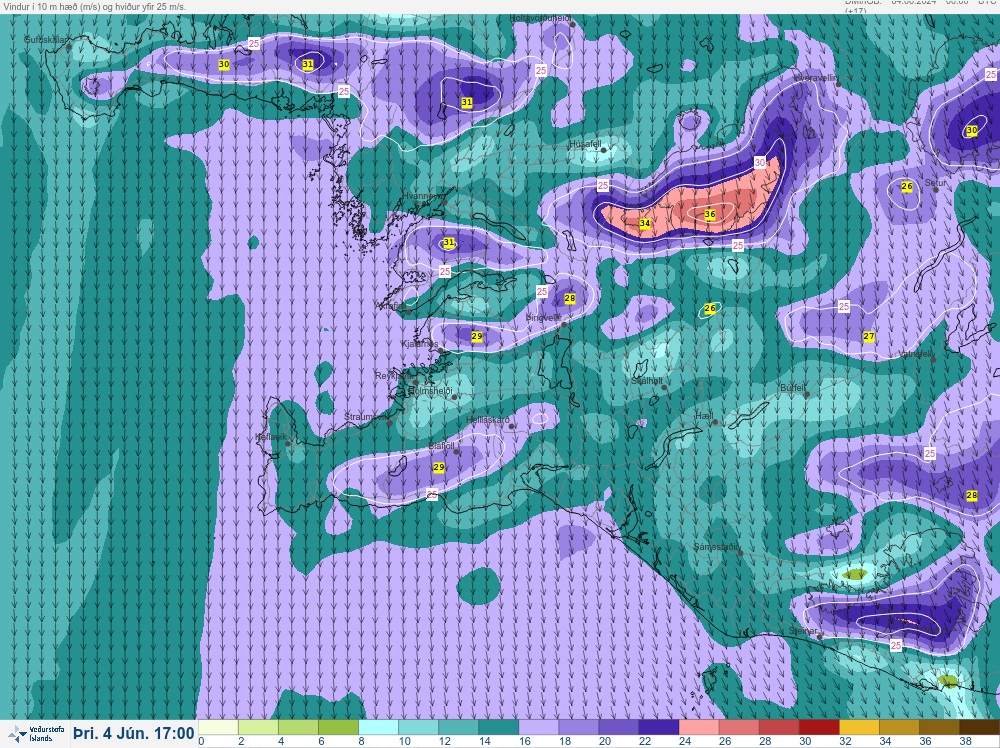
Task: Click the Hæll station label
Action: click(x=703, y=416)
